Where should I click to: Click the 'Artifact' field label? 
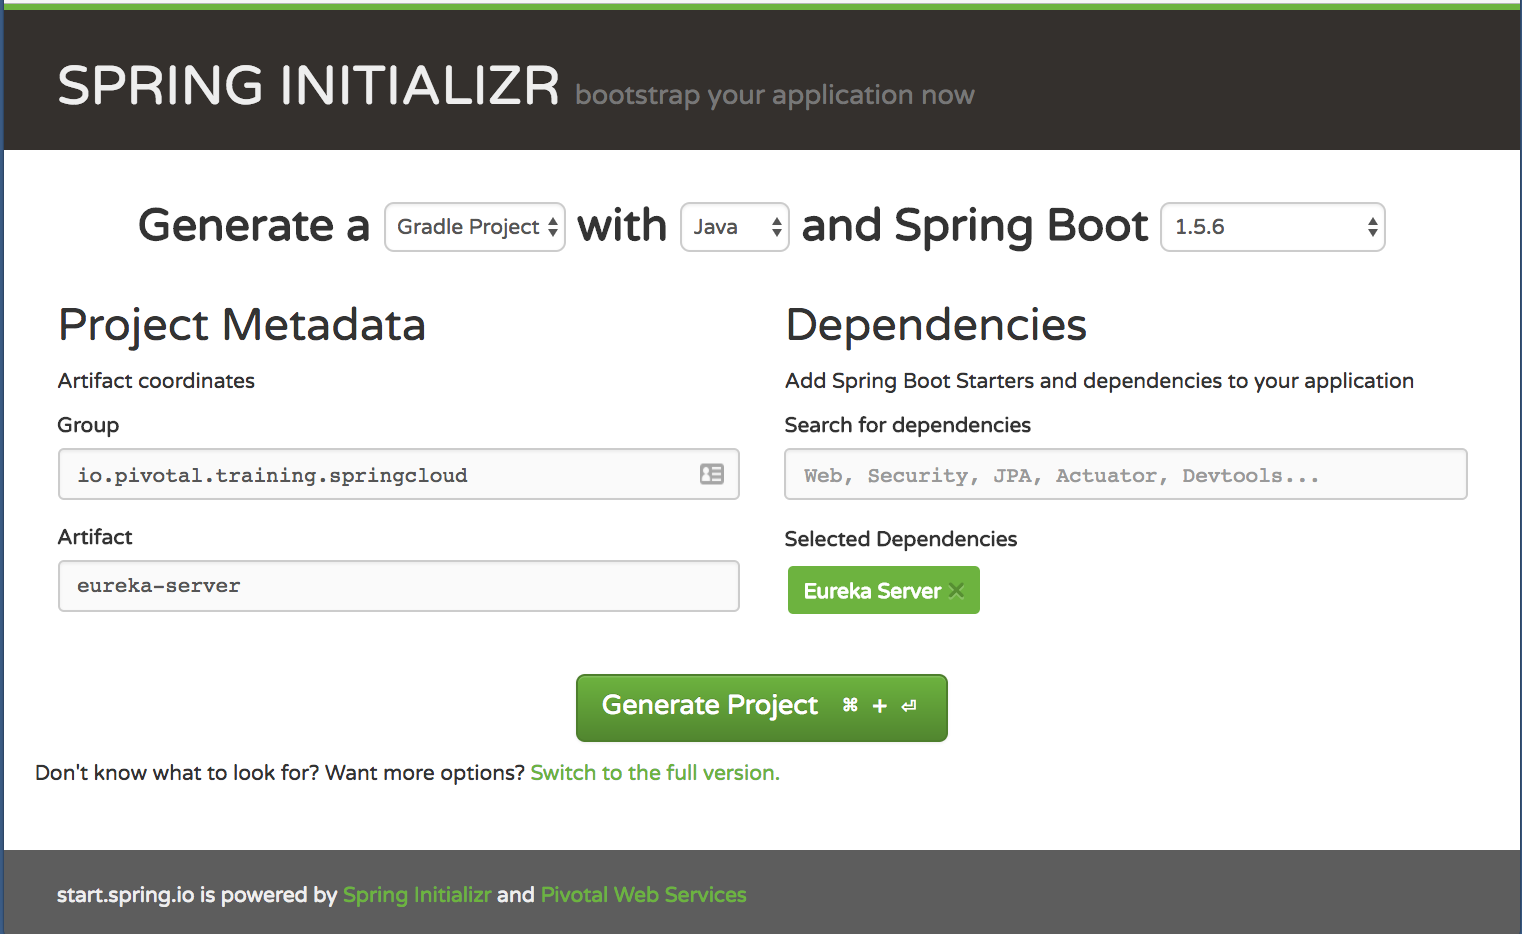click(x=95, y=537)
